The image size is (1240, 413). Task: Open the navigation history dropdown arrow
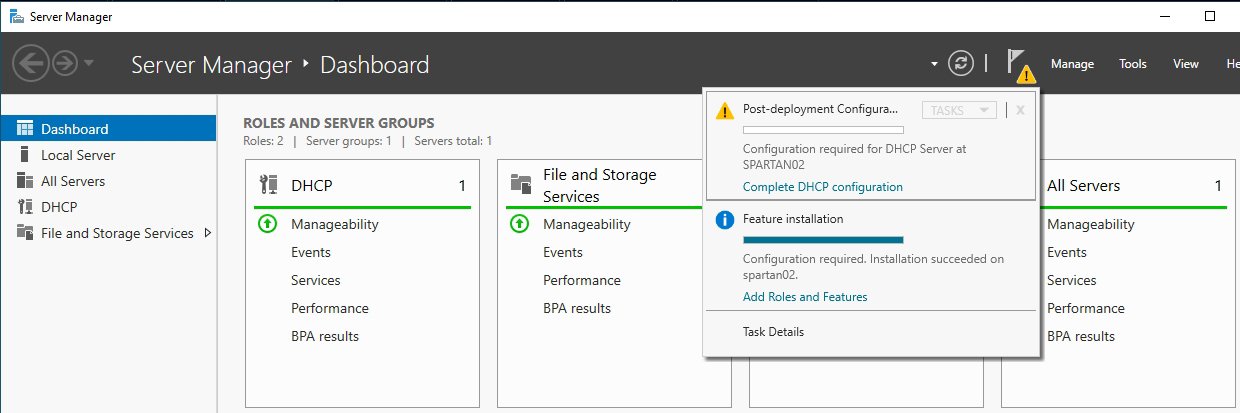[90, 63]
